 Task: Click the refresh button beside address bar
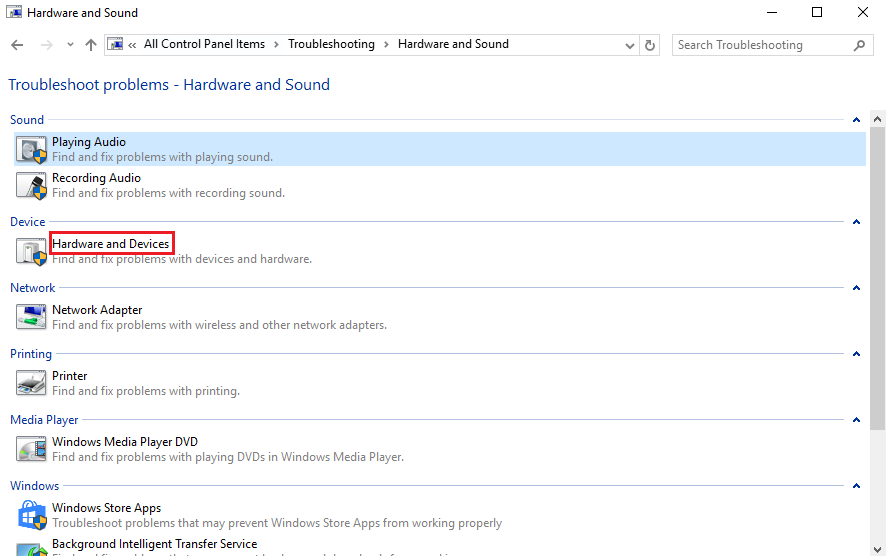[x=651, y=45]
